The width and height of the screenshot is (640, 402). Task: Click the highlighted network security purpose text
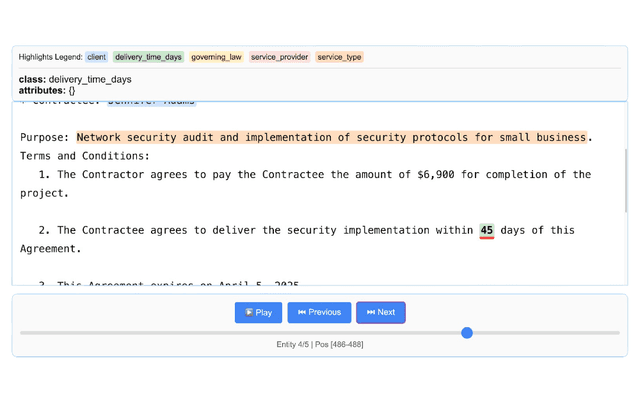point(331,137)
